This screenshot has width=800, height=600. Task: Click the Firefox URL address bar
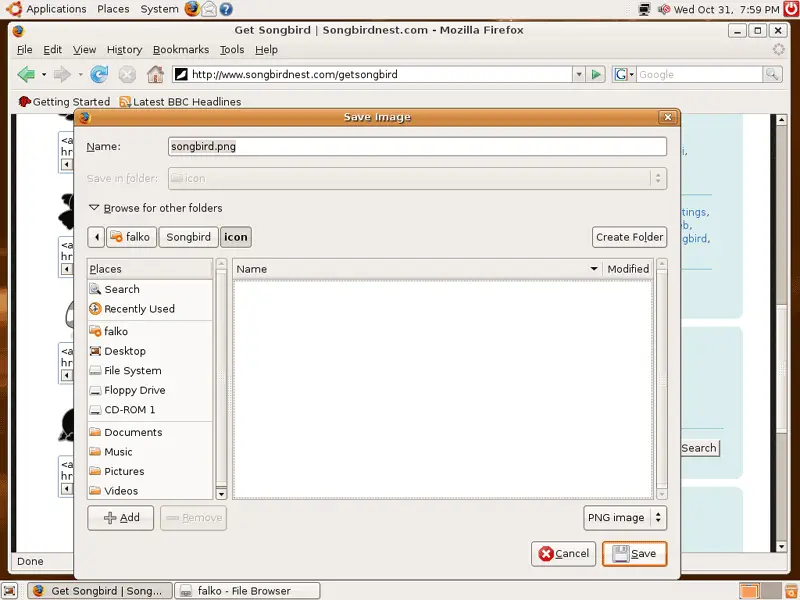click(x=372, y=74)
